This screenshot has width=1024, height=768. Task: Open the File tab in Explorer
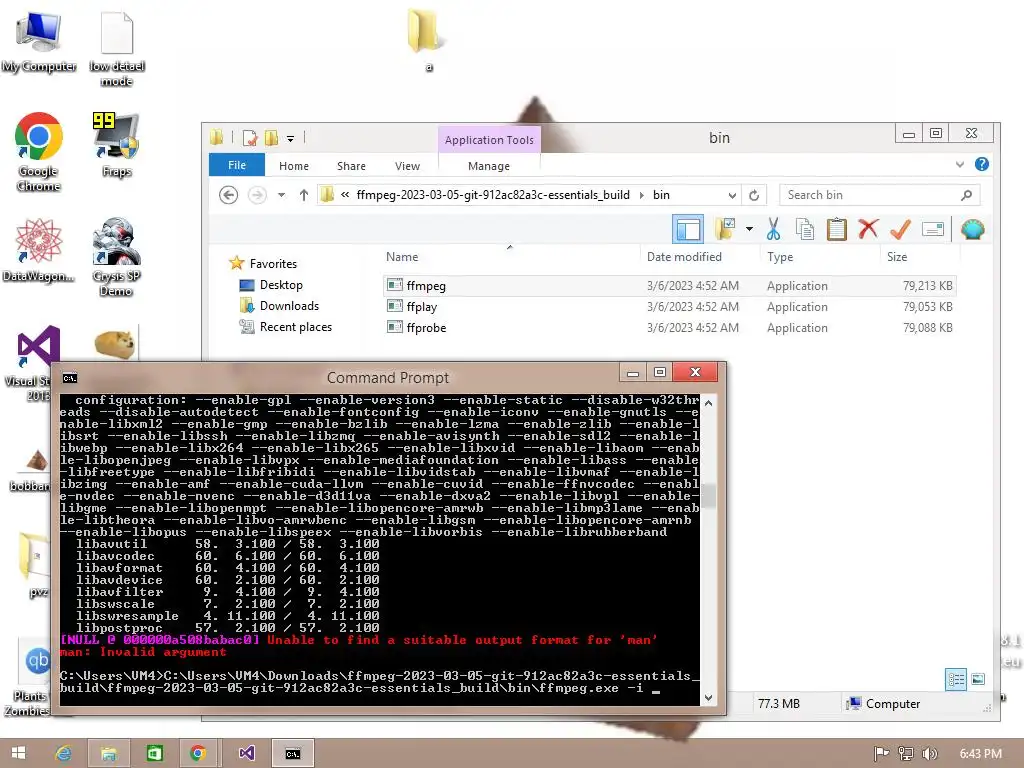pyautogui.click(x=236, y=165)
